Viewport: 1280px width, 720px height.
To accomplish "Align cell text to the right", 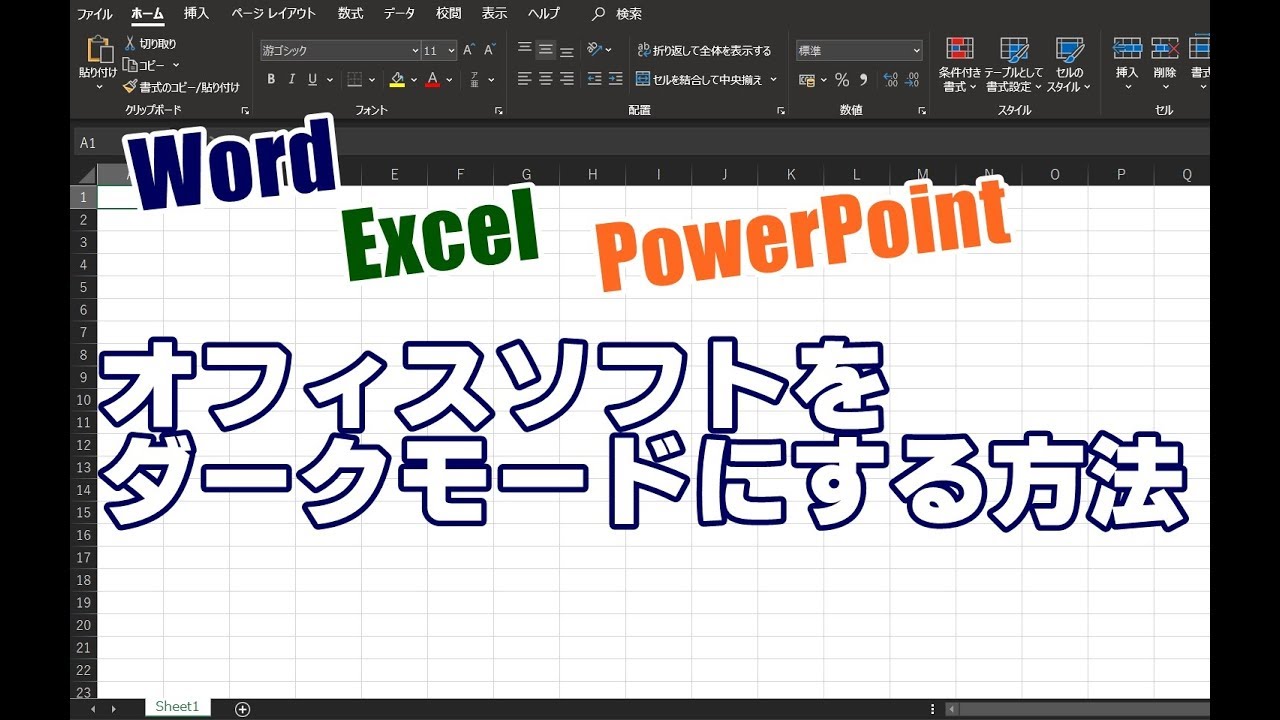I will 567,79.
